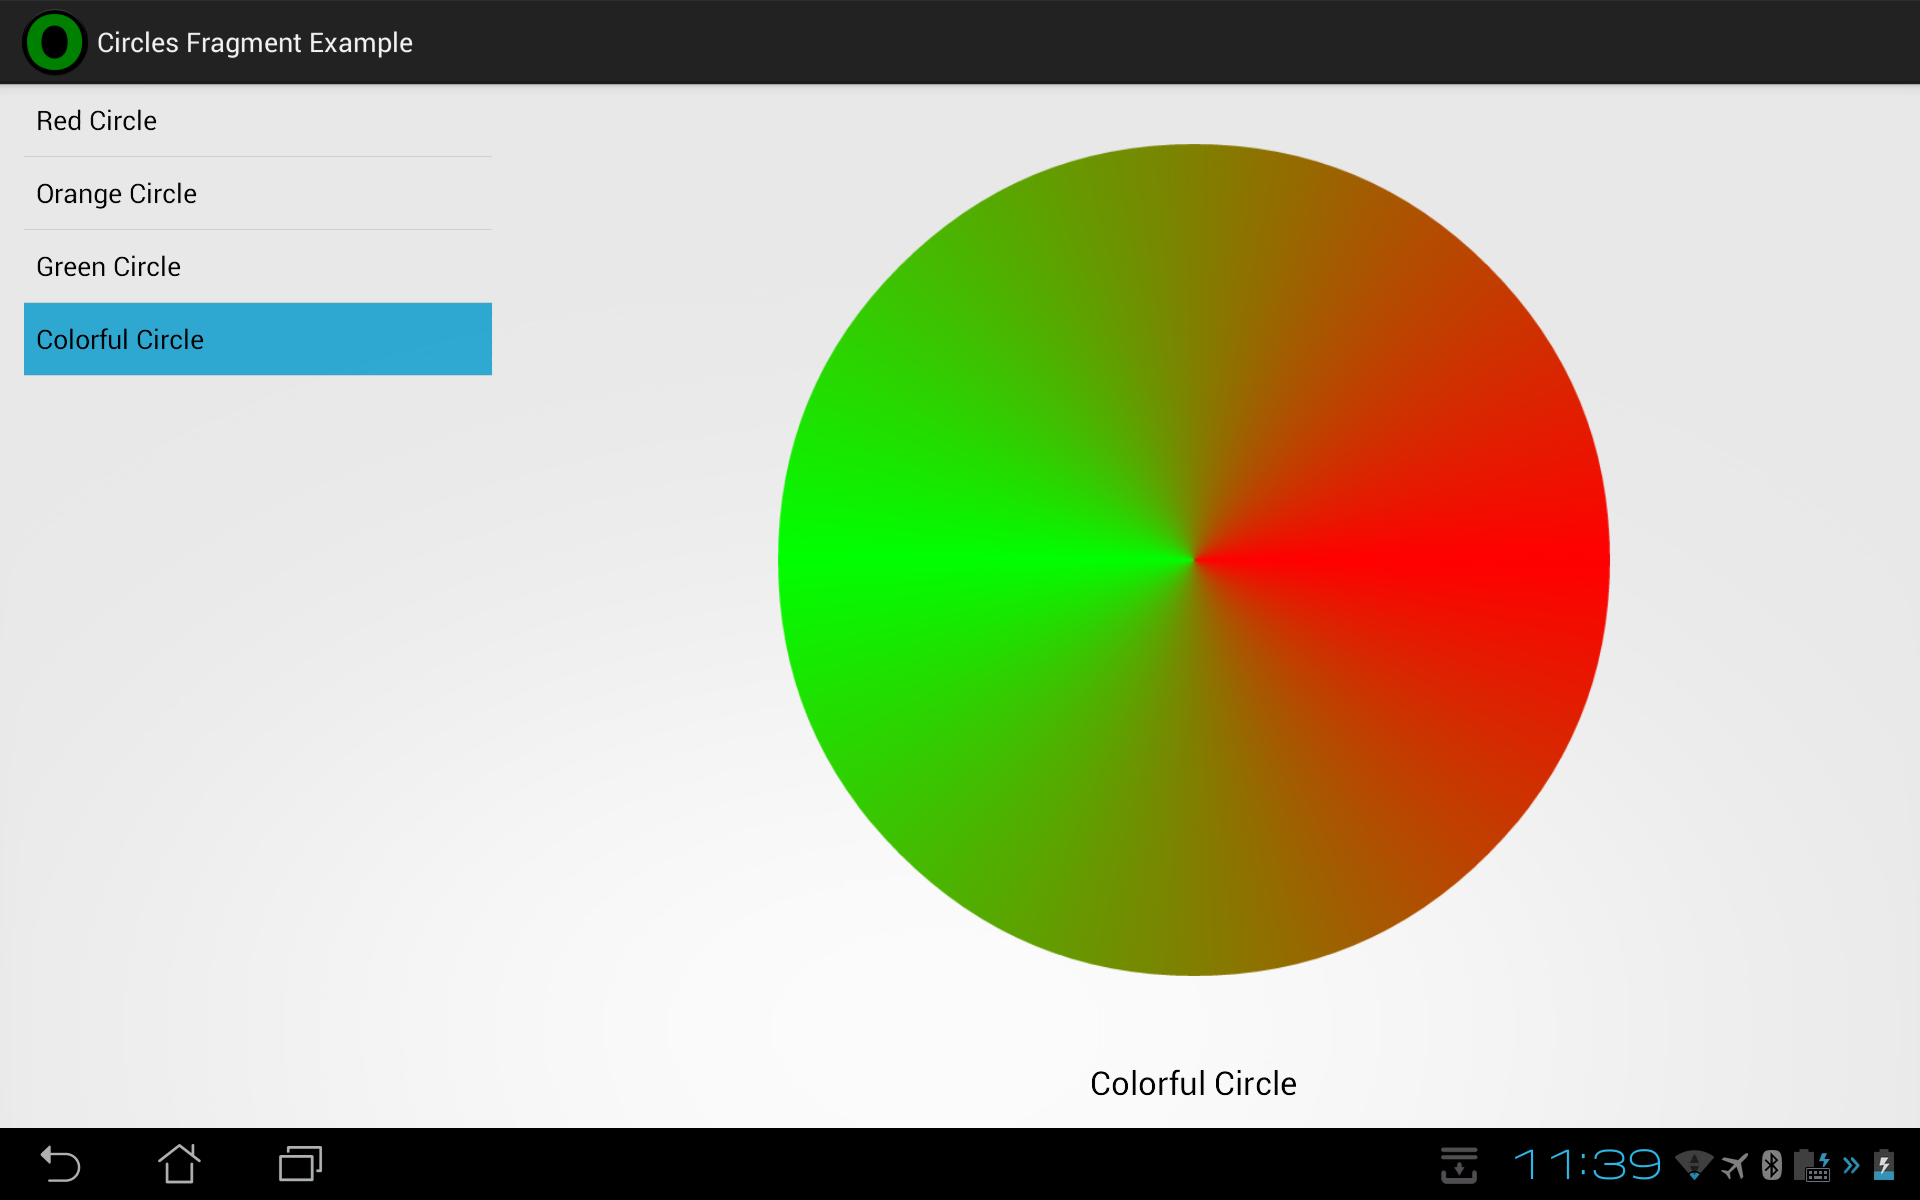This screenshot has height=1200, width=1920.
Task: Show recent apps
Action: pyautogui.click(x=300, y=1164)
